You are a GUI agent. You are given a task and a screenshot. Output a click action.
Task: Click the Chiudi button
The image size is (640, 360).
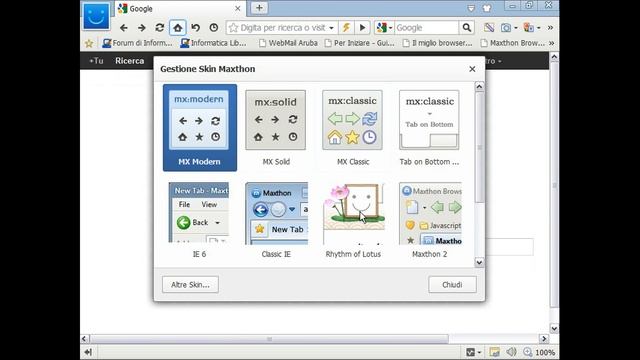[452, 284]
